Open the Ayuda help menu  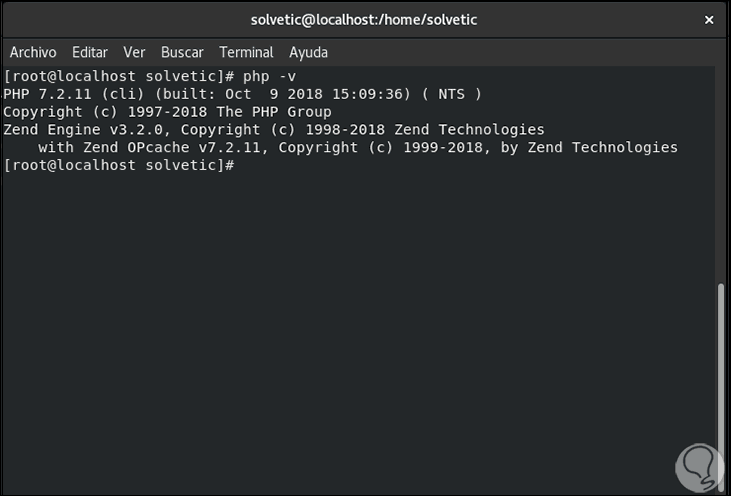pos(308,52)
